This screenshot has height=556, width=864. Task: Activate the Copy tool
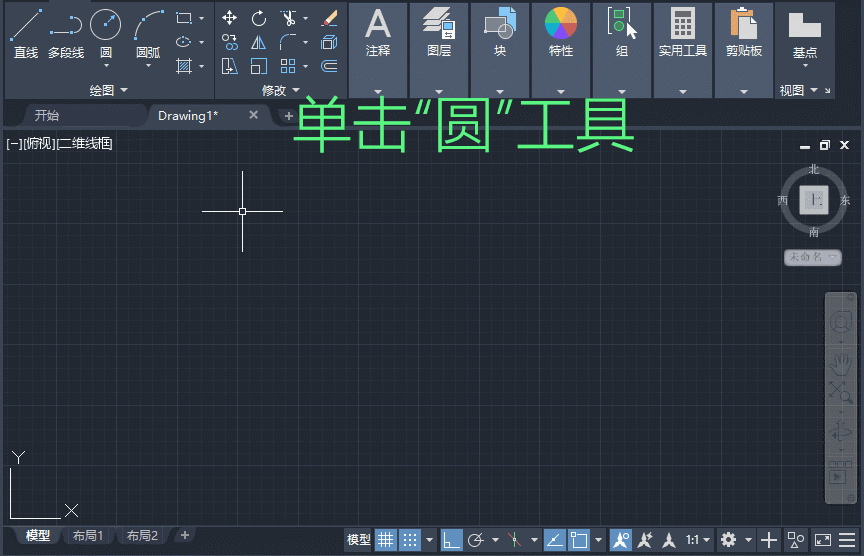[x=229, y=42]
